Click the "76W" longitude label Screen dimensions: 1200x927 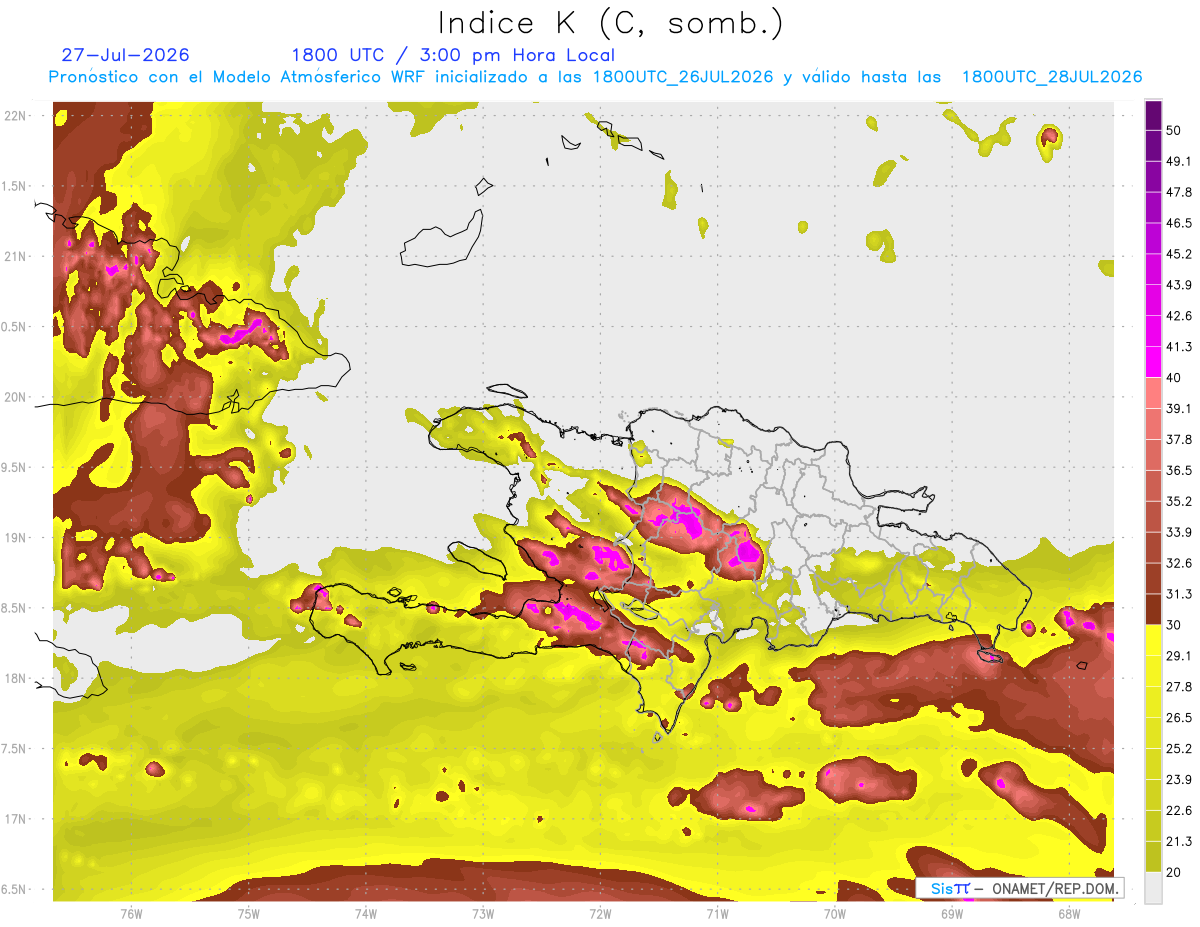[x=131, y=914]
